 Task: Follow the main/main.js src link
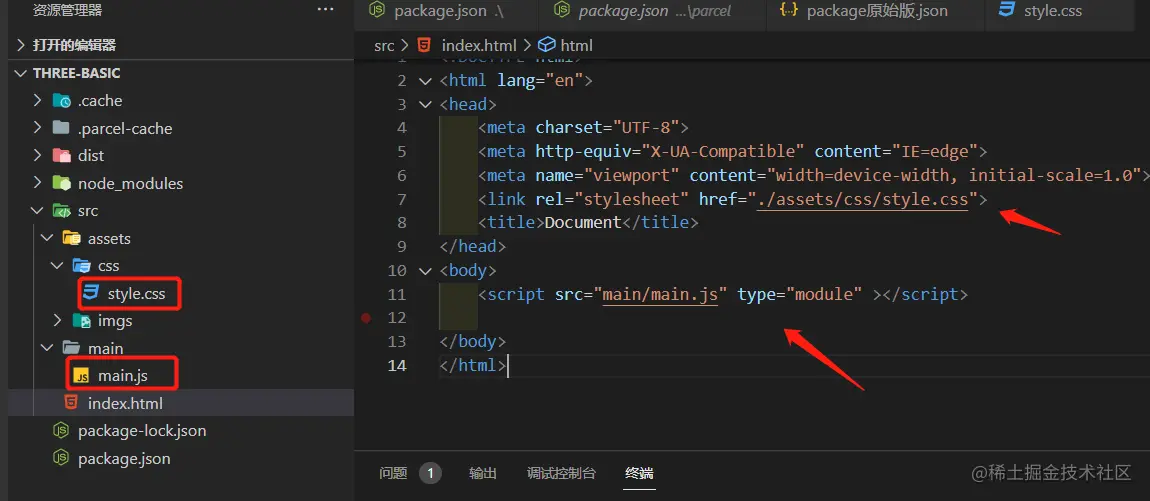coord(660,294)
